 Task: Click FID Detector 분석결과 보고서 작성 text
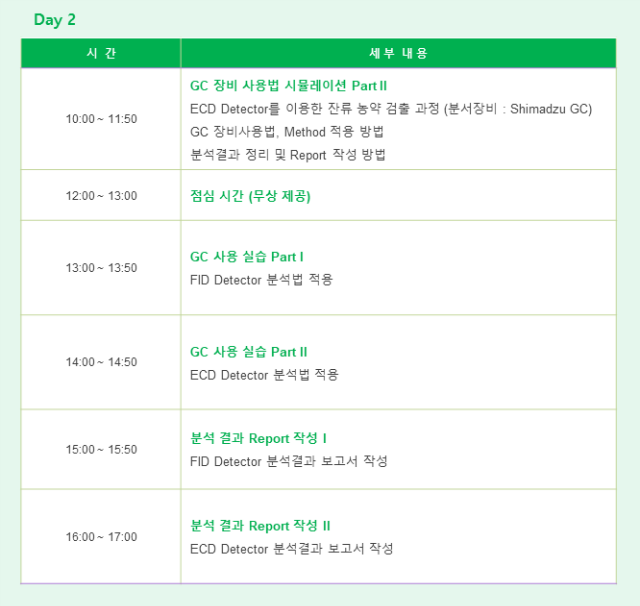tap(288, 461)
